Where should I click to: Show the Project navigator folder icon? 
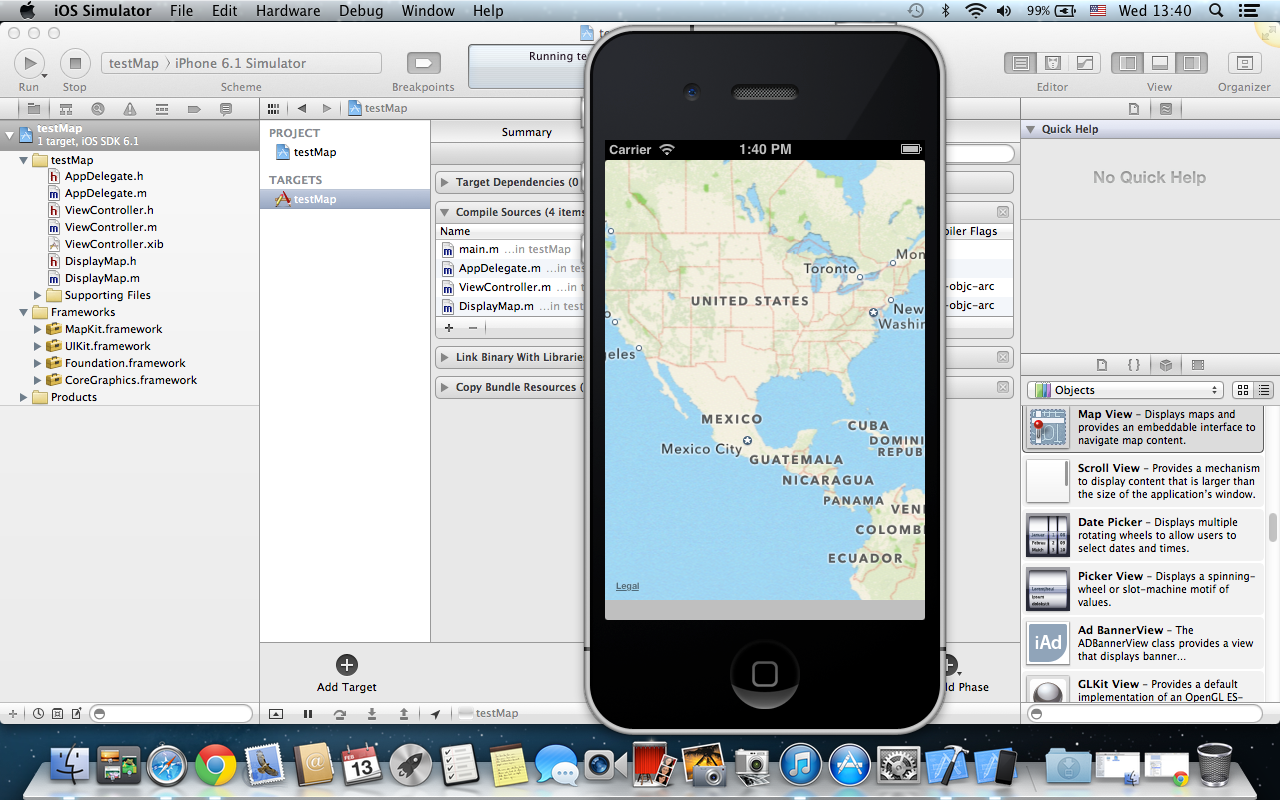tap(33, 109)
